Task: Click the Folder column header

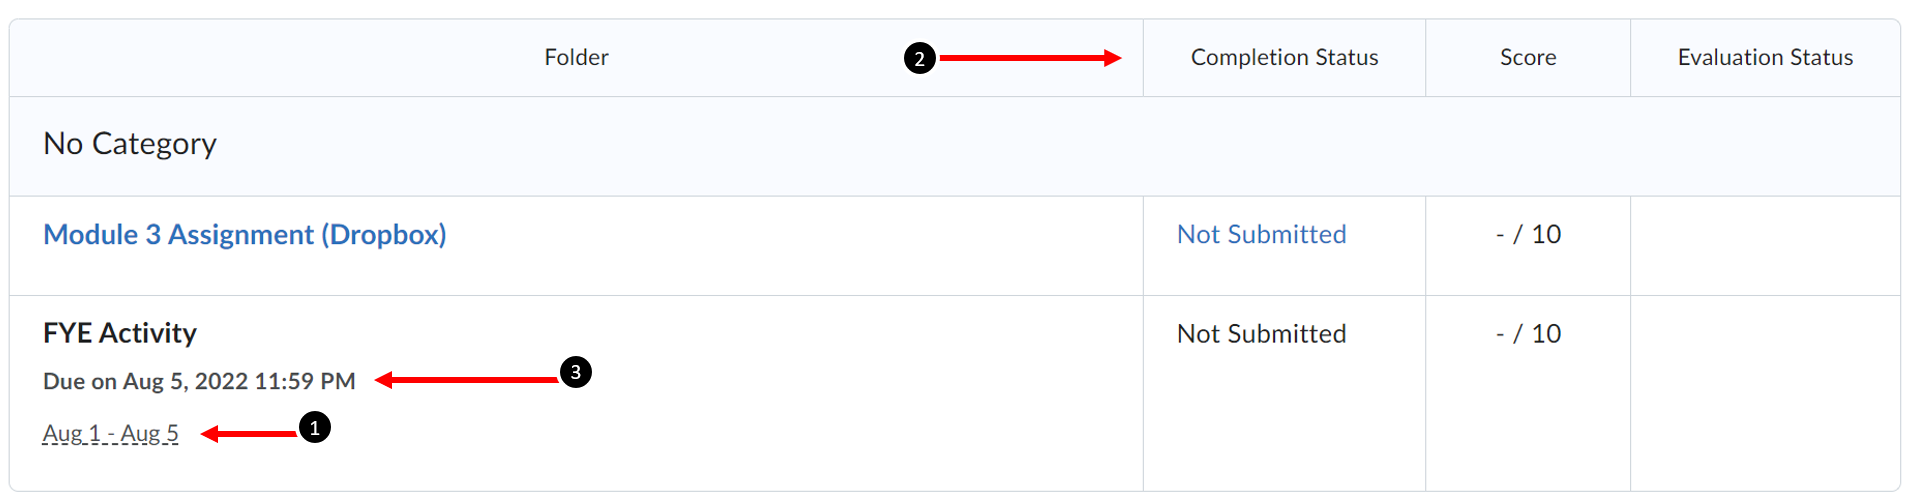Action: click(x=576, y=58)
